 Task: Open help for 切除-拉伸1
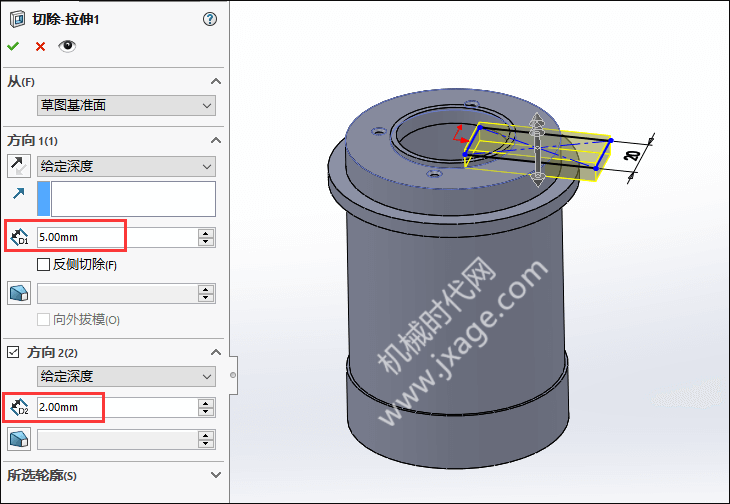(210, 19)
